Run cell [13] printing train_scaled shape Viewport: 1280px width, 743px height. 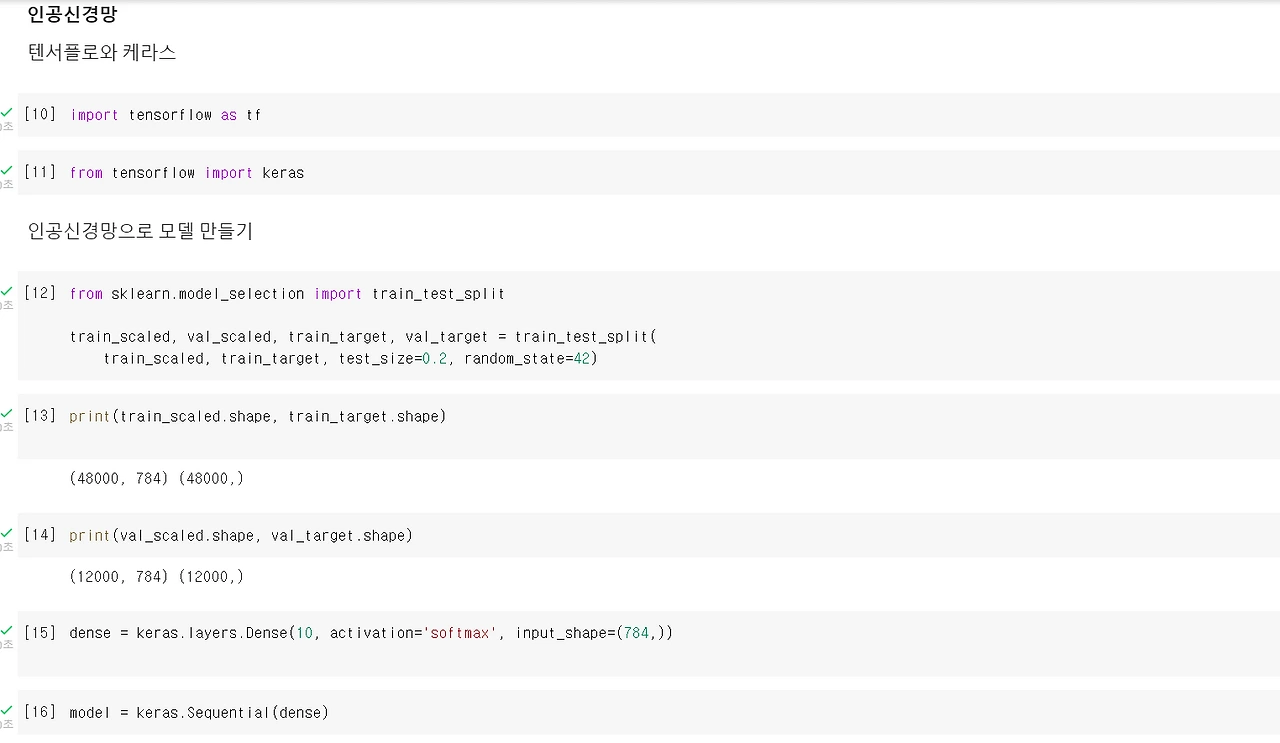coord(40,415)
